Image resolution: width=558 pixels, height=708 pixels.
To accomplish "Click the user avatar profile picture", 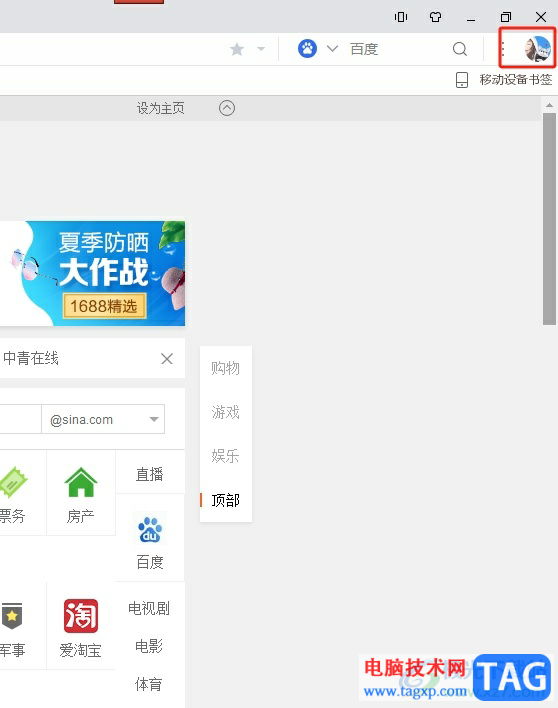I will (537, 48).
